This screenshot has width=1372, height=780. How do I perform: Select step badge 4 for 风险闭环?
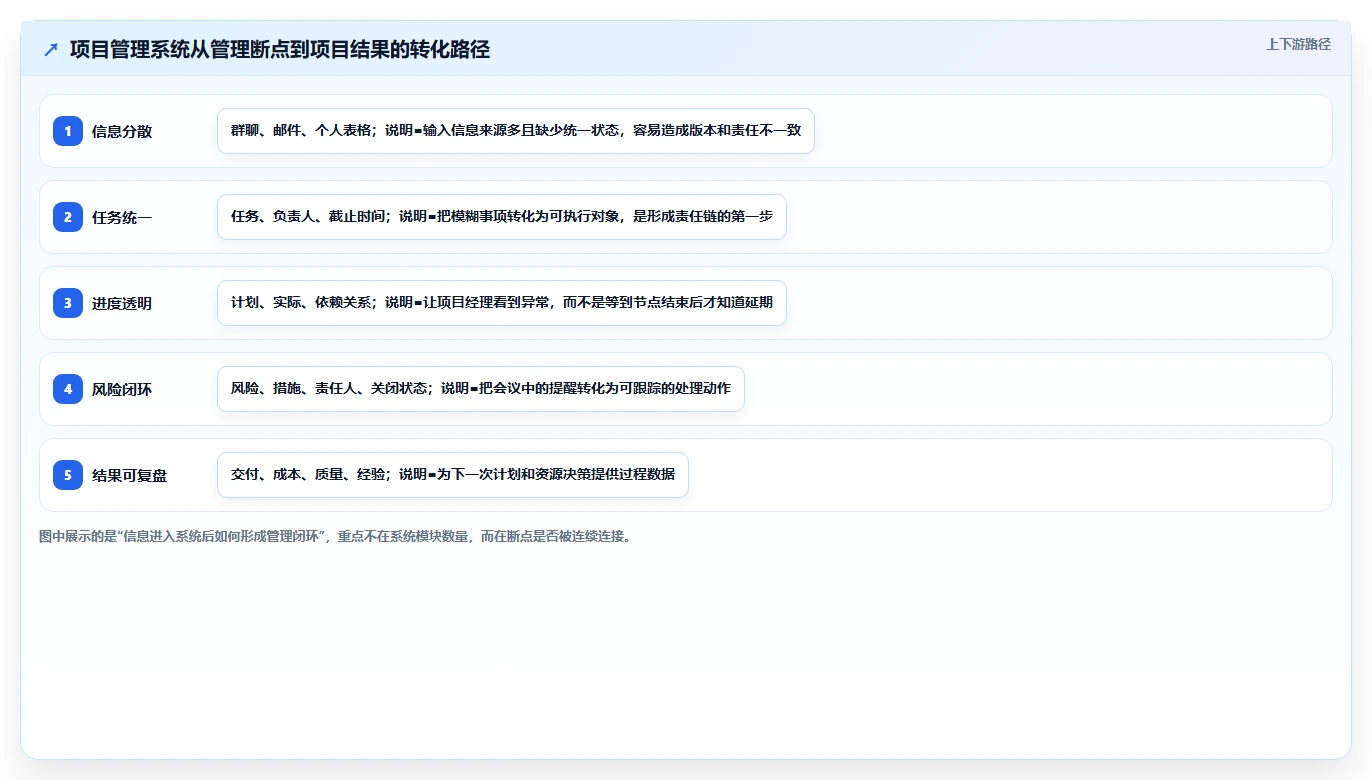click(68, 389)
